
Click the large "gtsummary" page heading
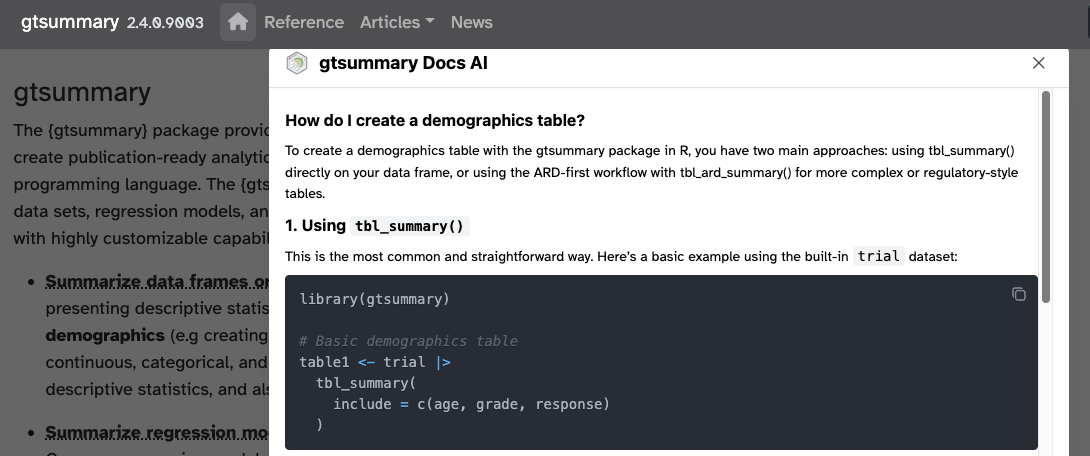[x=82, y=93]
